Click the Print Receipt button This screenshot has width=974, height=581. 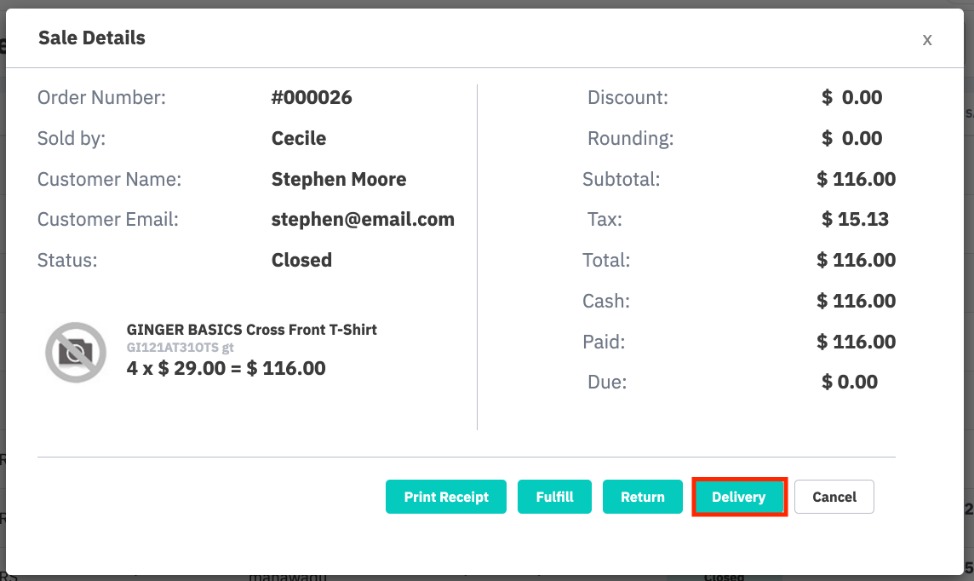point(446,497)
